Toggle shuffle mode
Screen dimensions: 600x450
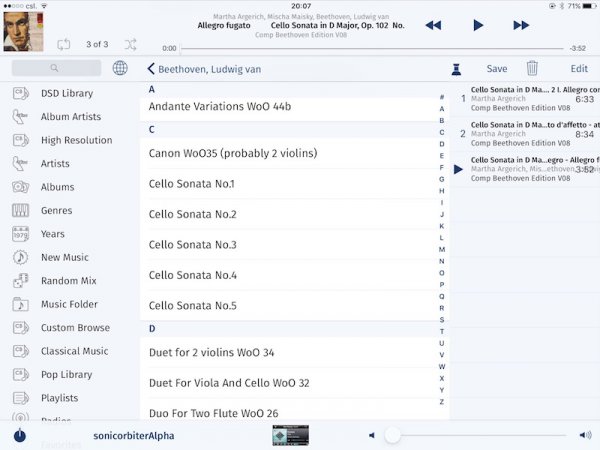(131, 44)
